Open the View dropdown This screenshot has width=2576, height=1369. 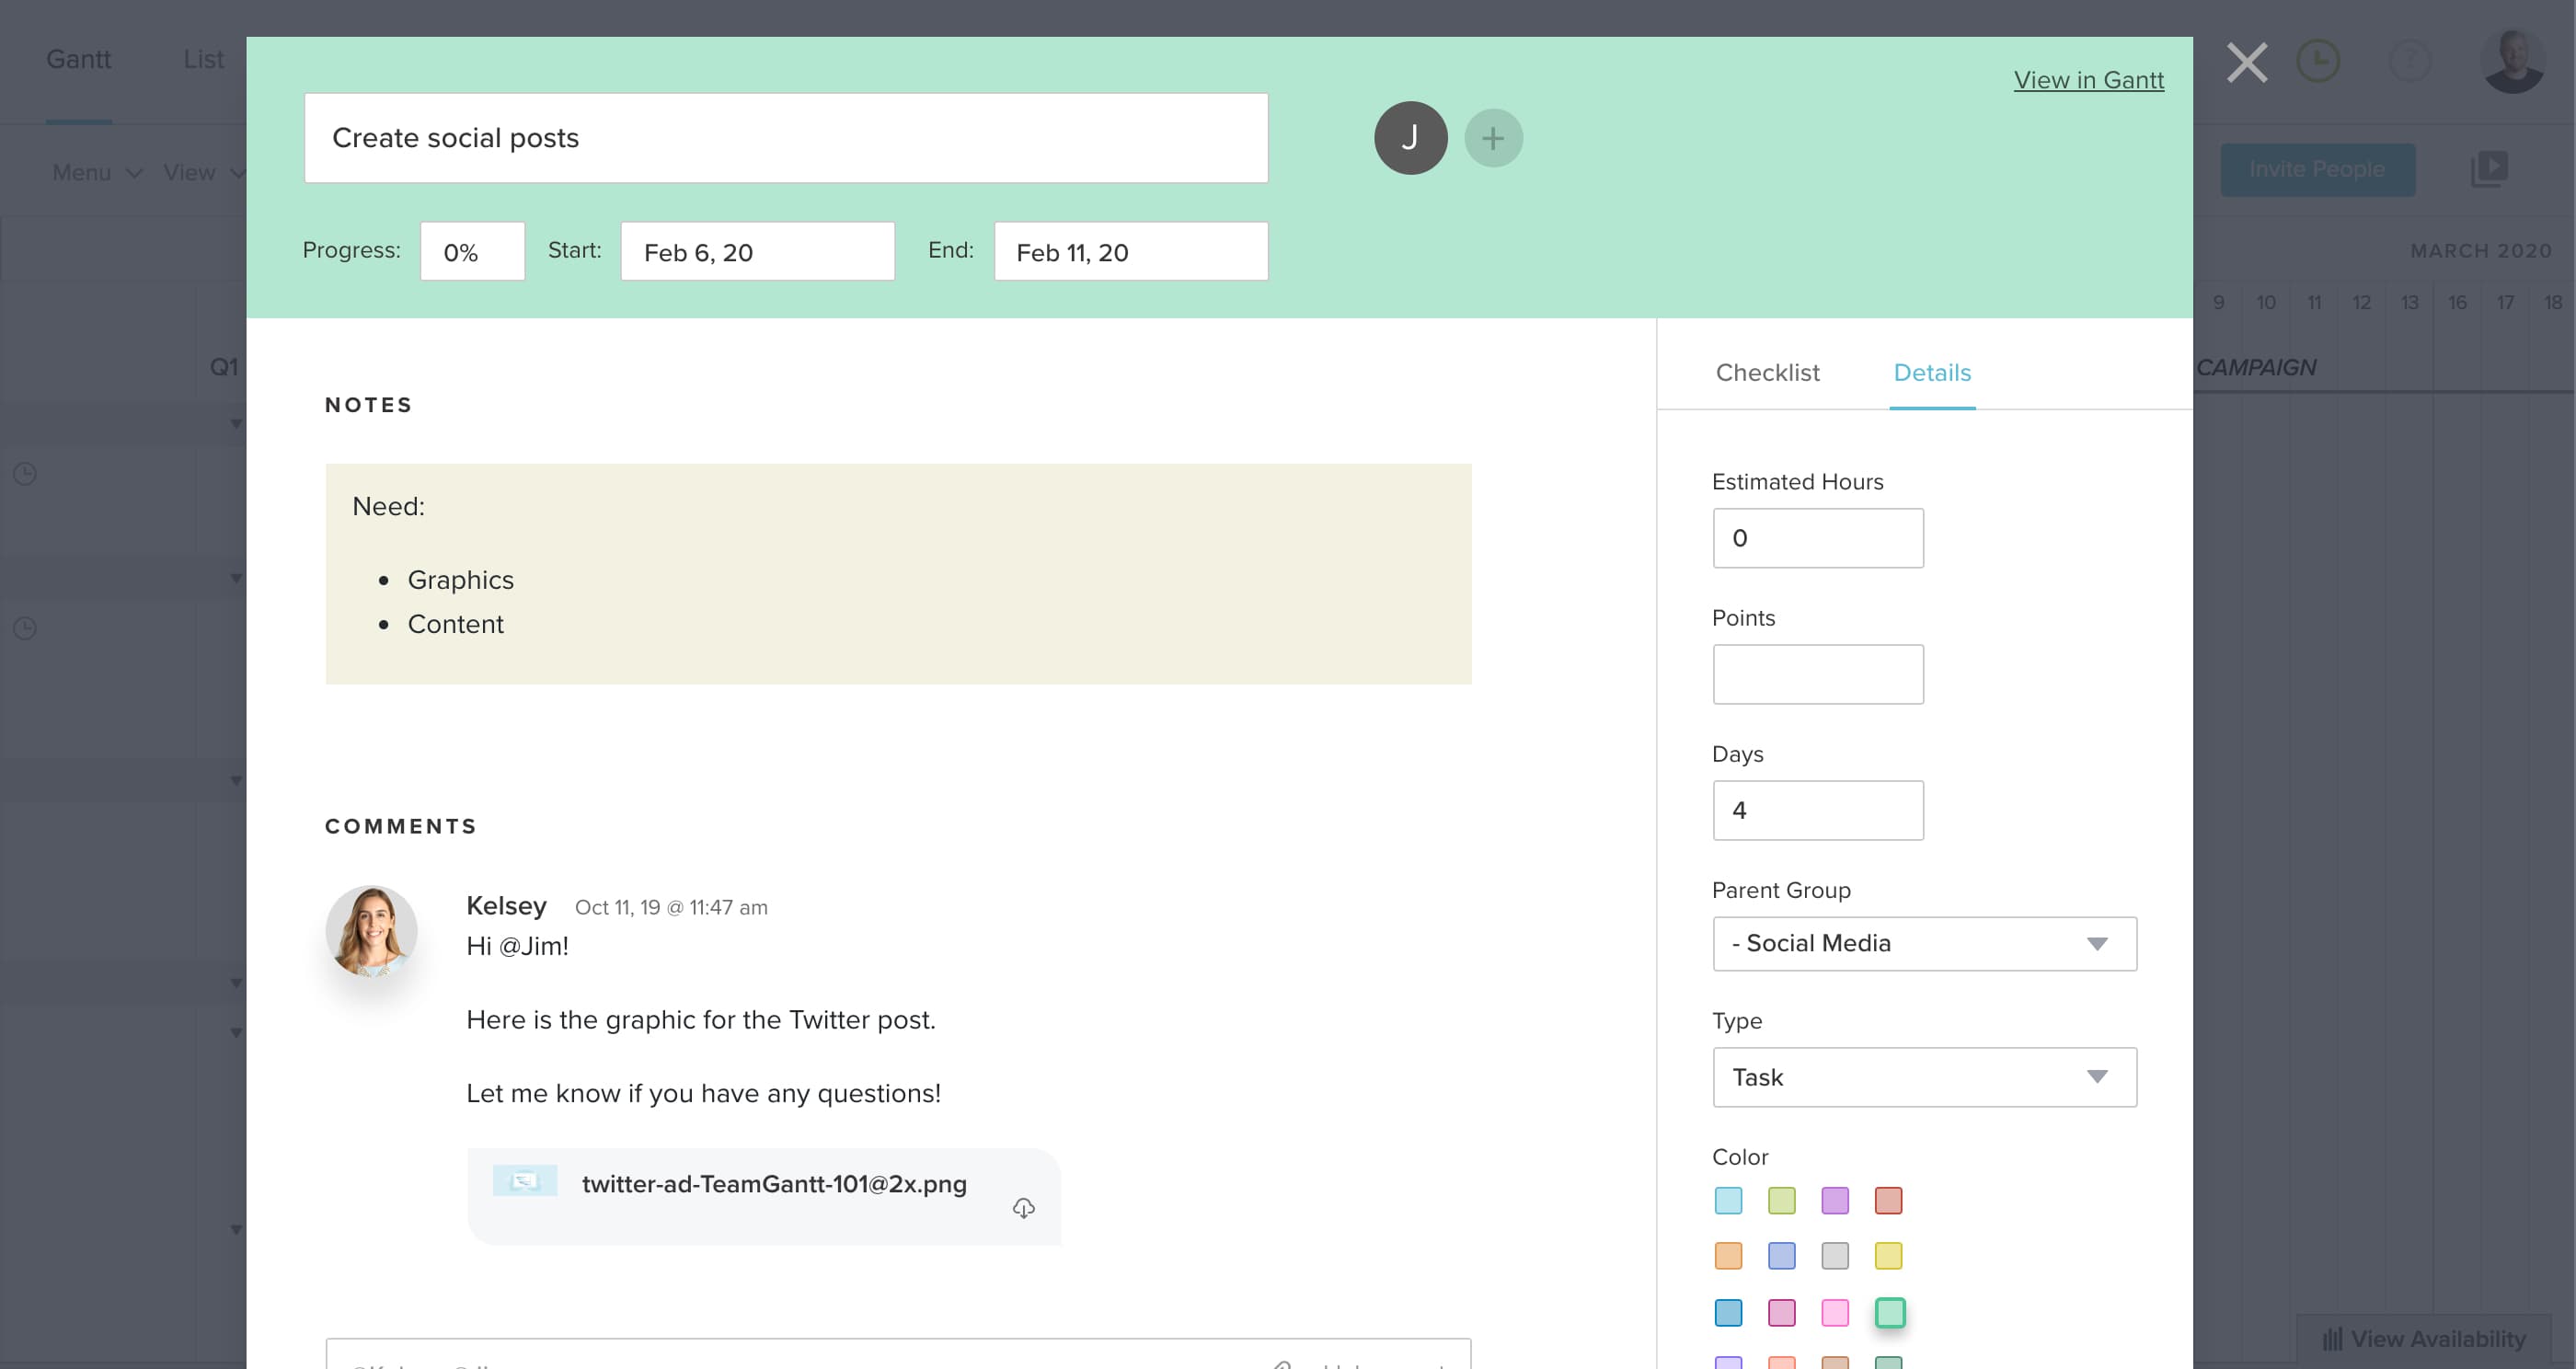(203, 173)
